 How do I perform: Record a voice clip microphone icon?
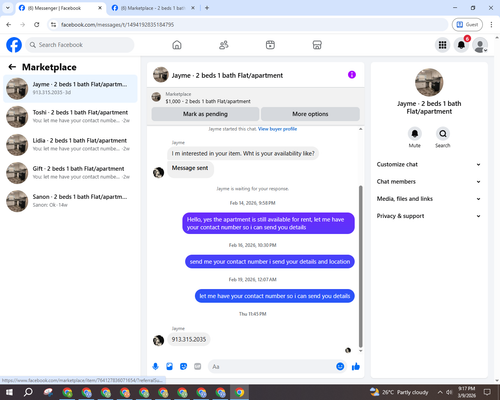155,367
